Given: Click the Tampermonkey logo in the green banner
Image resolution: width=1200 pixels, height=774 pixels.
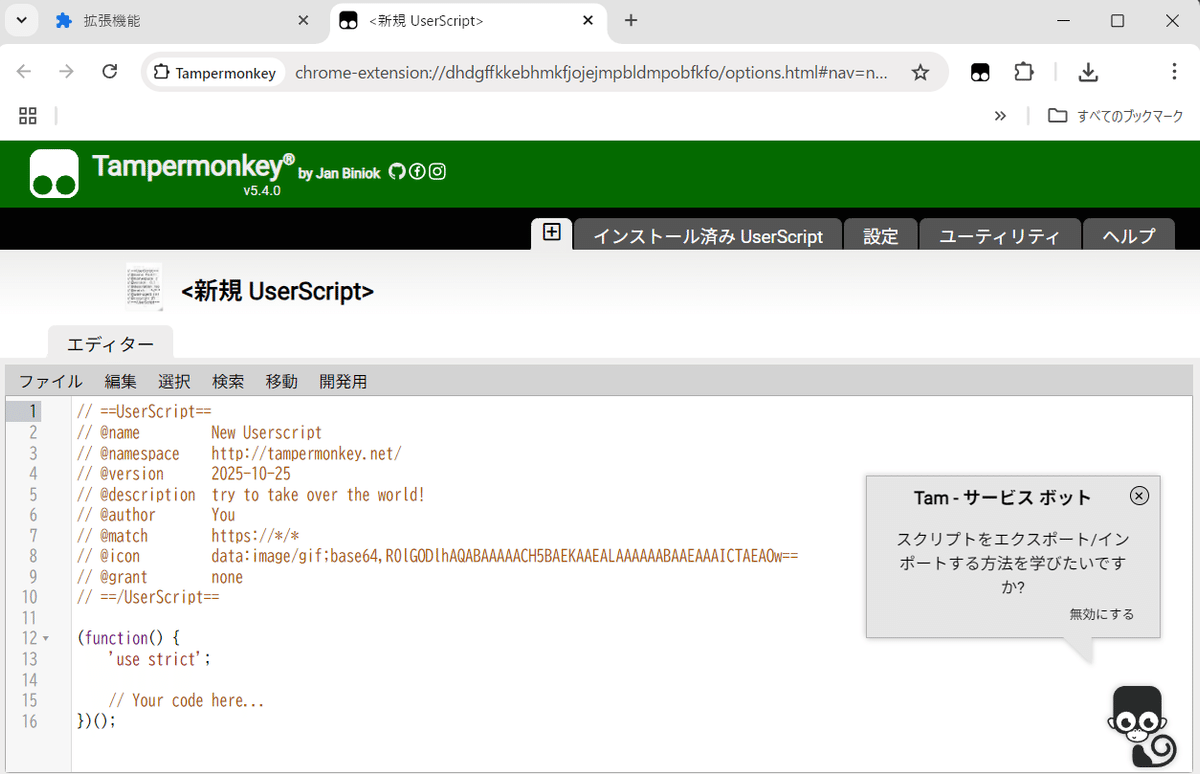Looking at the screenshot, I should pos(54,173).
